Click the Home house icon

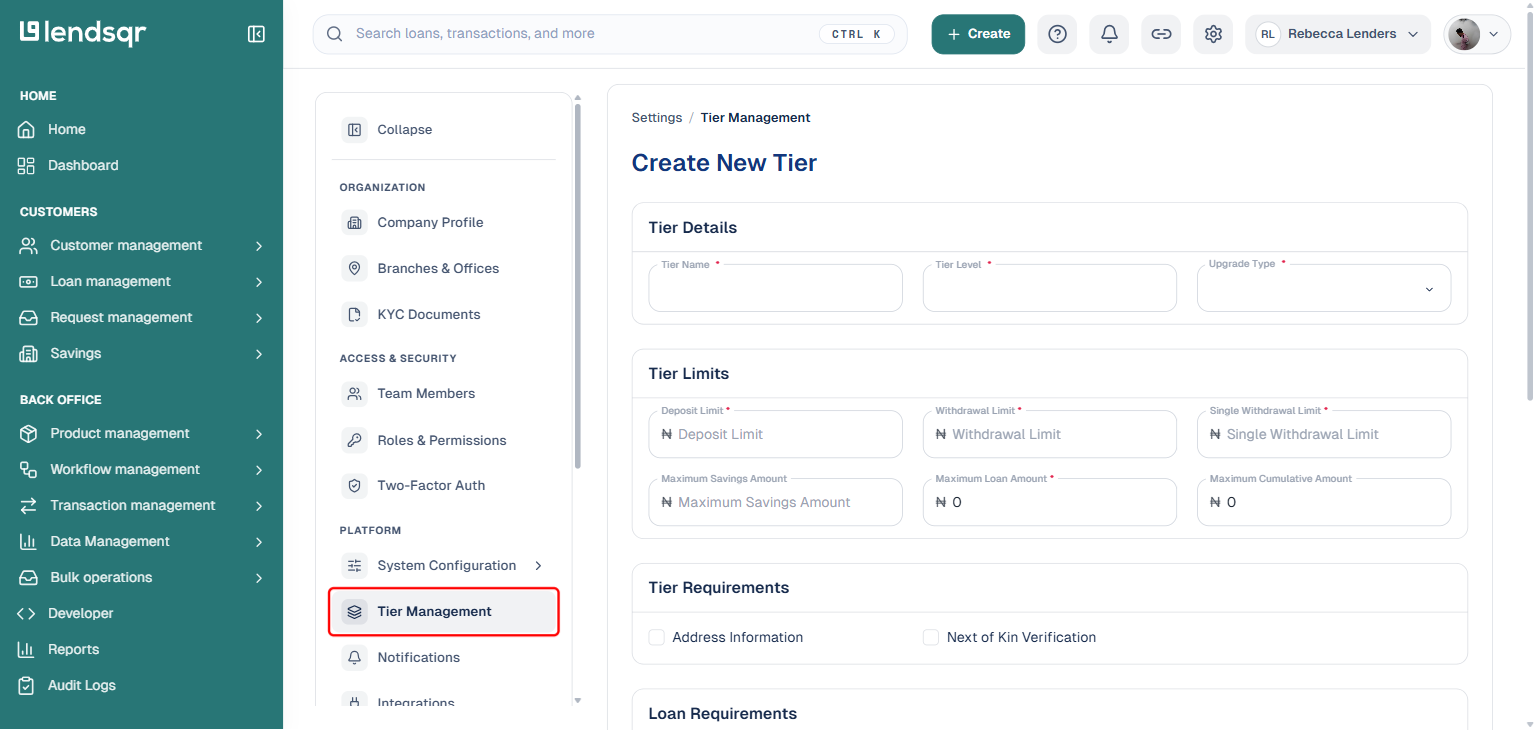click(x=27, y=130)
